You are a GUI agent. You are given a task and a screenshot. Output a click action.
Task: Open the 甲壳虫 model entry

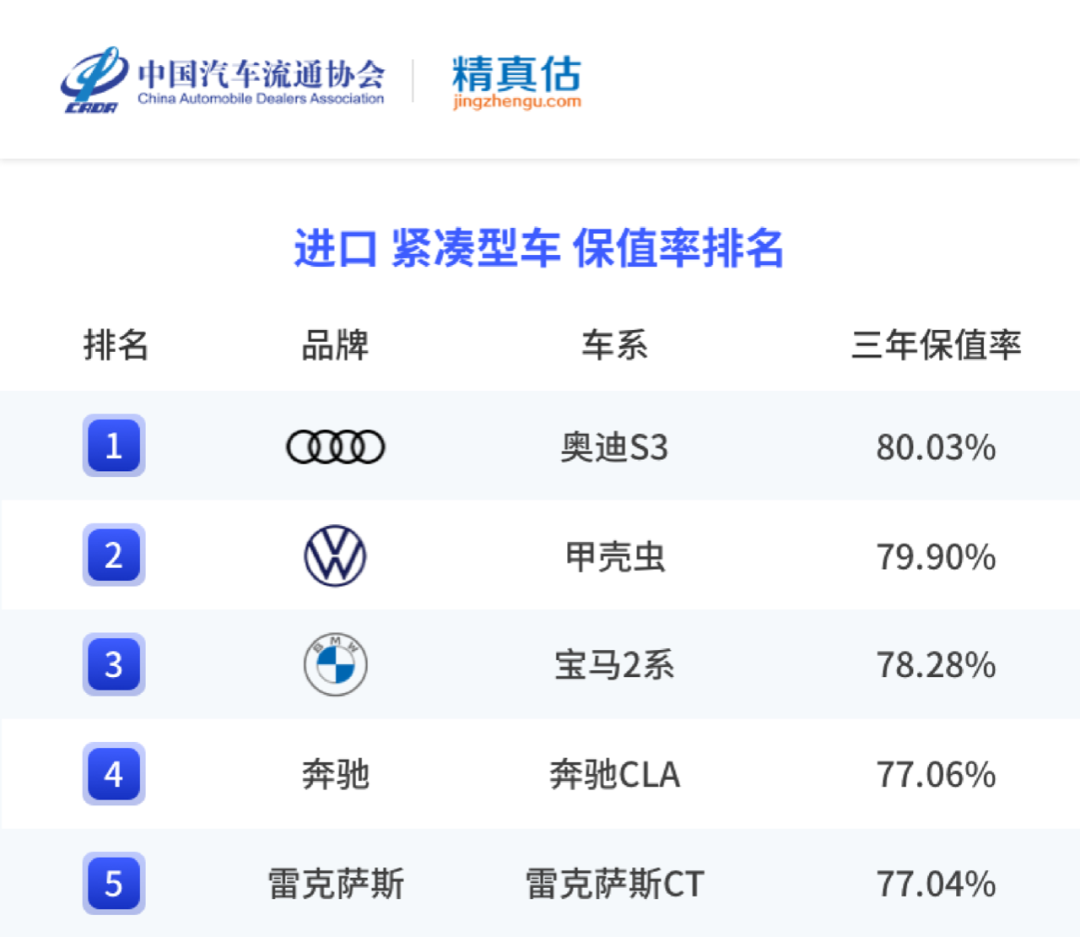coord(614,556)
